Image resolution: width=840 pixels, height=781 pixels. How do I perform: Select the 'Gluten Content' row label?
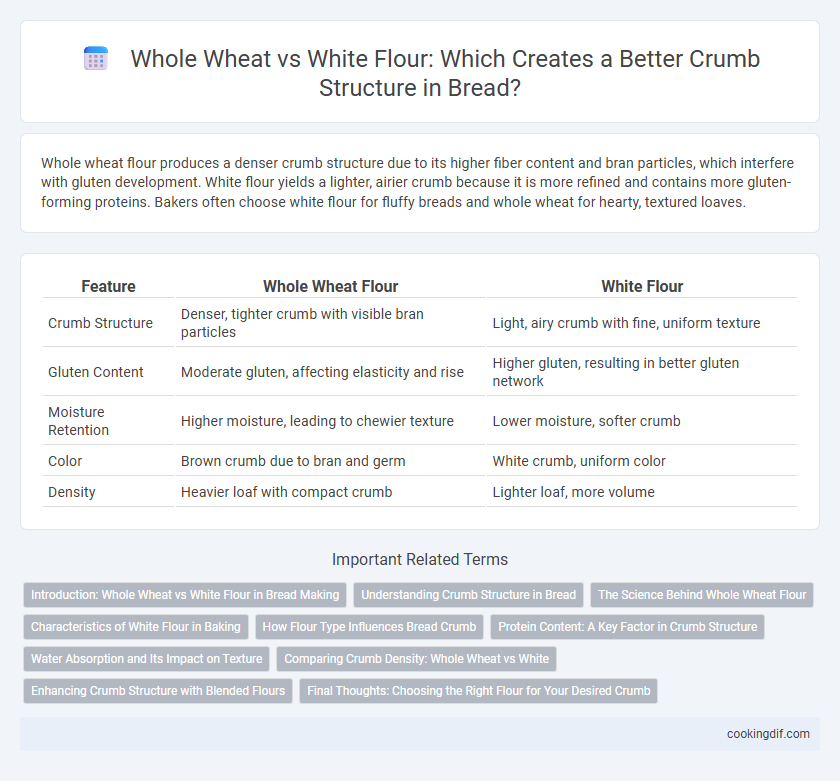tap(95, 372)
